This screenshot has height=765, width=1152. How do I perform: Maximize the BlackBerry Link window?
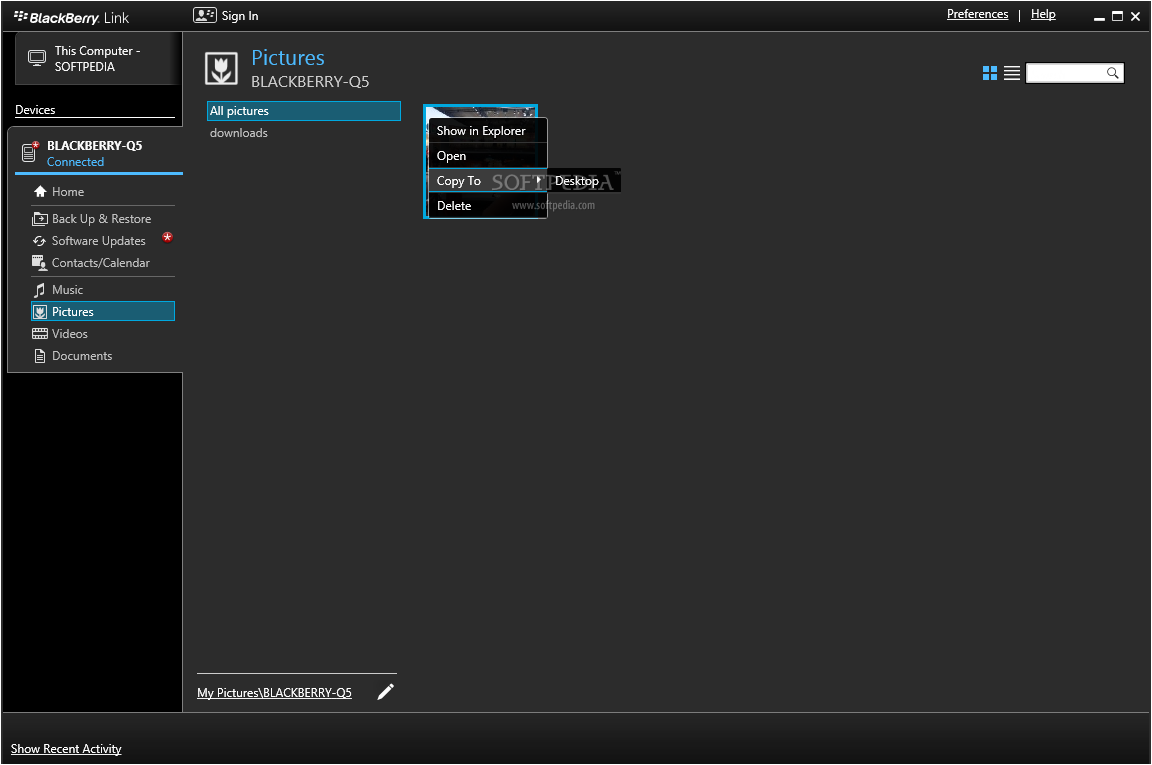1117,16
